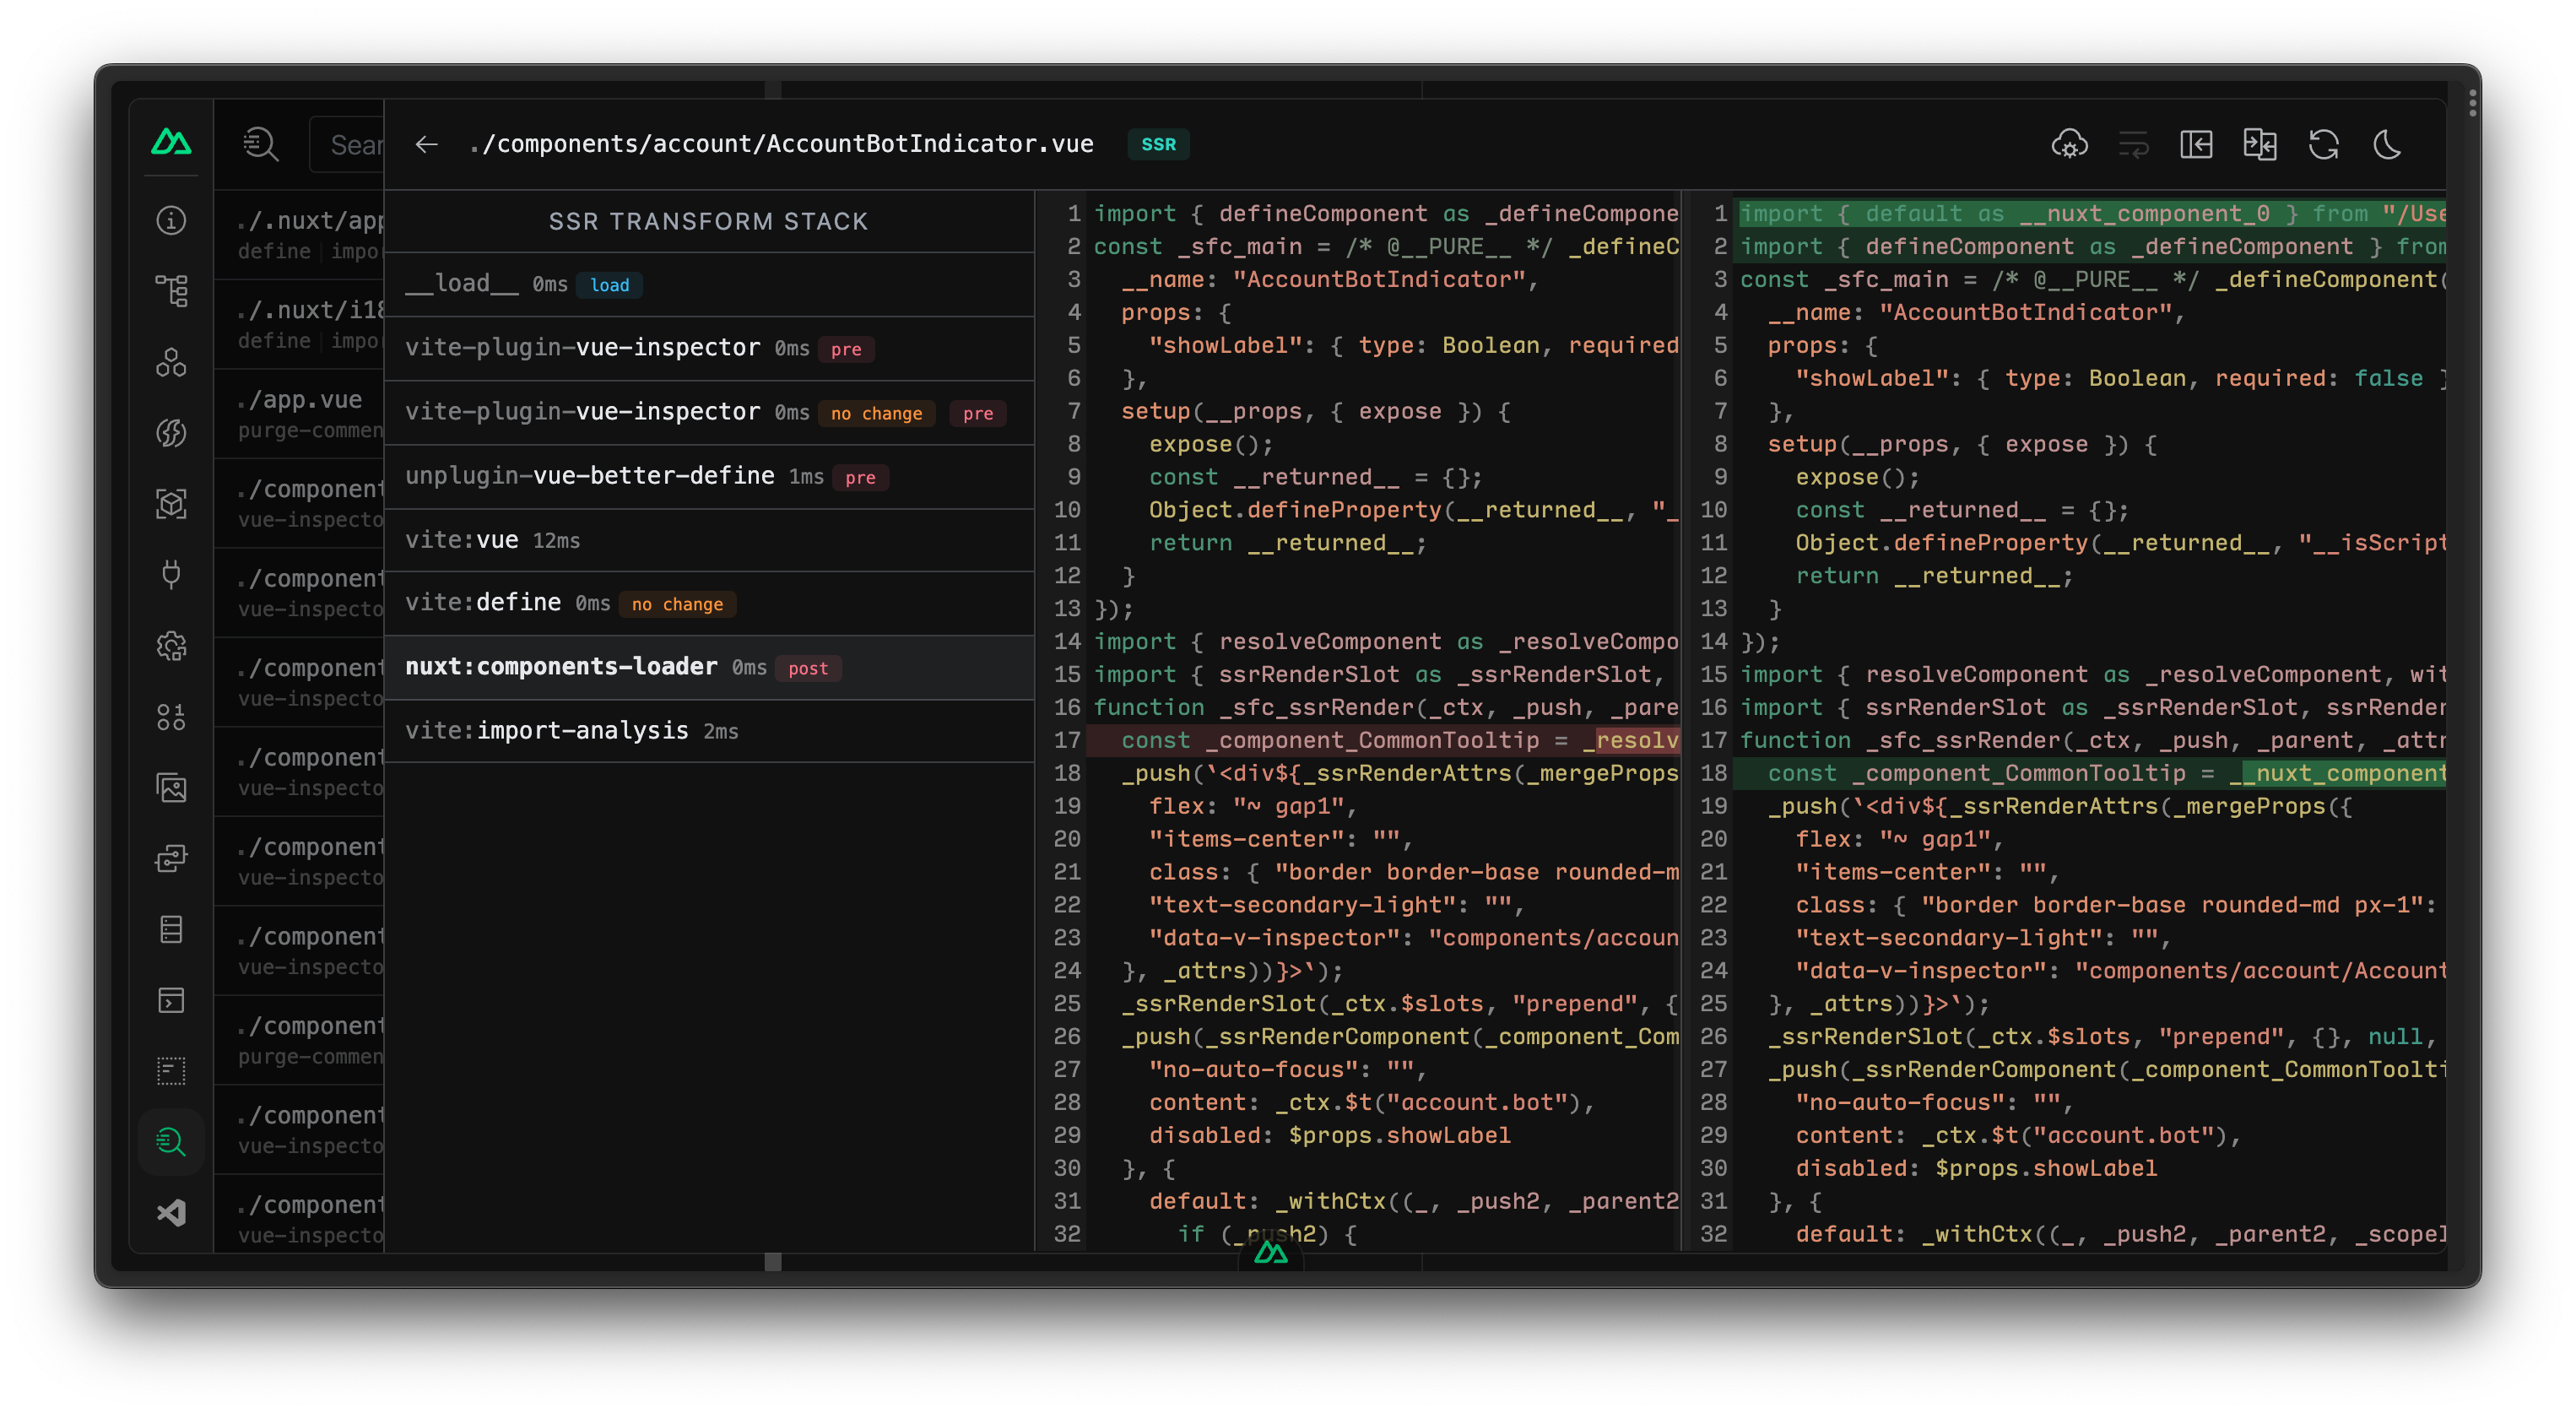
Task: Open the Assets image icon in sidebar
Action: [x=171, y=787]
